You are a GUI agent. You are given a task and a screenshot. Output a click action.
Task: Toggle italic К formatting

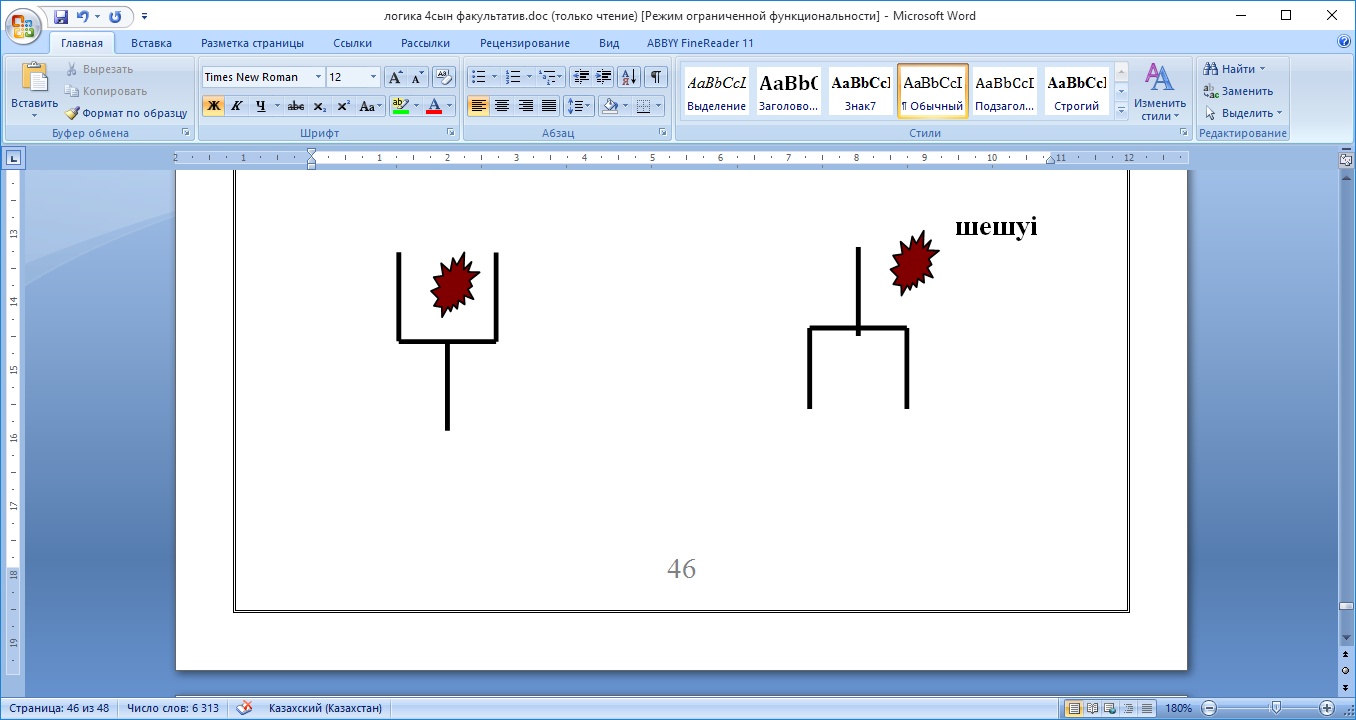click(237, 106)
